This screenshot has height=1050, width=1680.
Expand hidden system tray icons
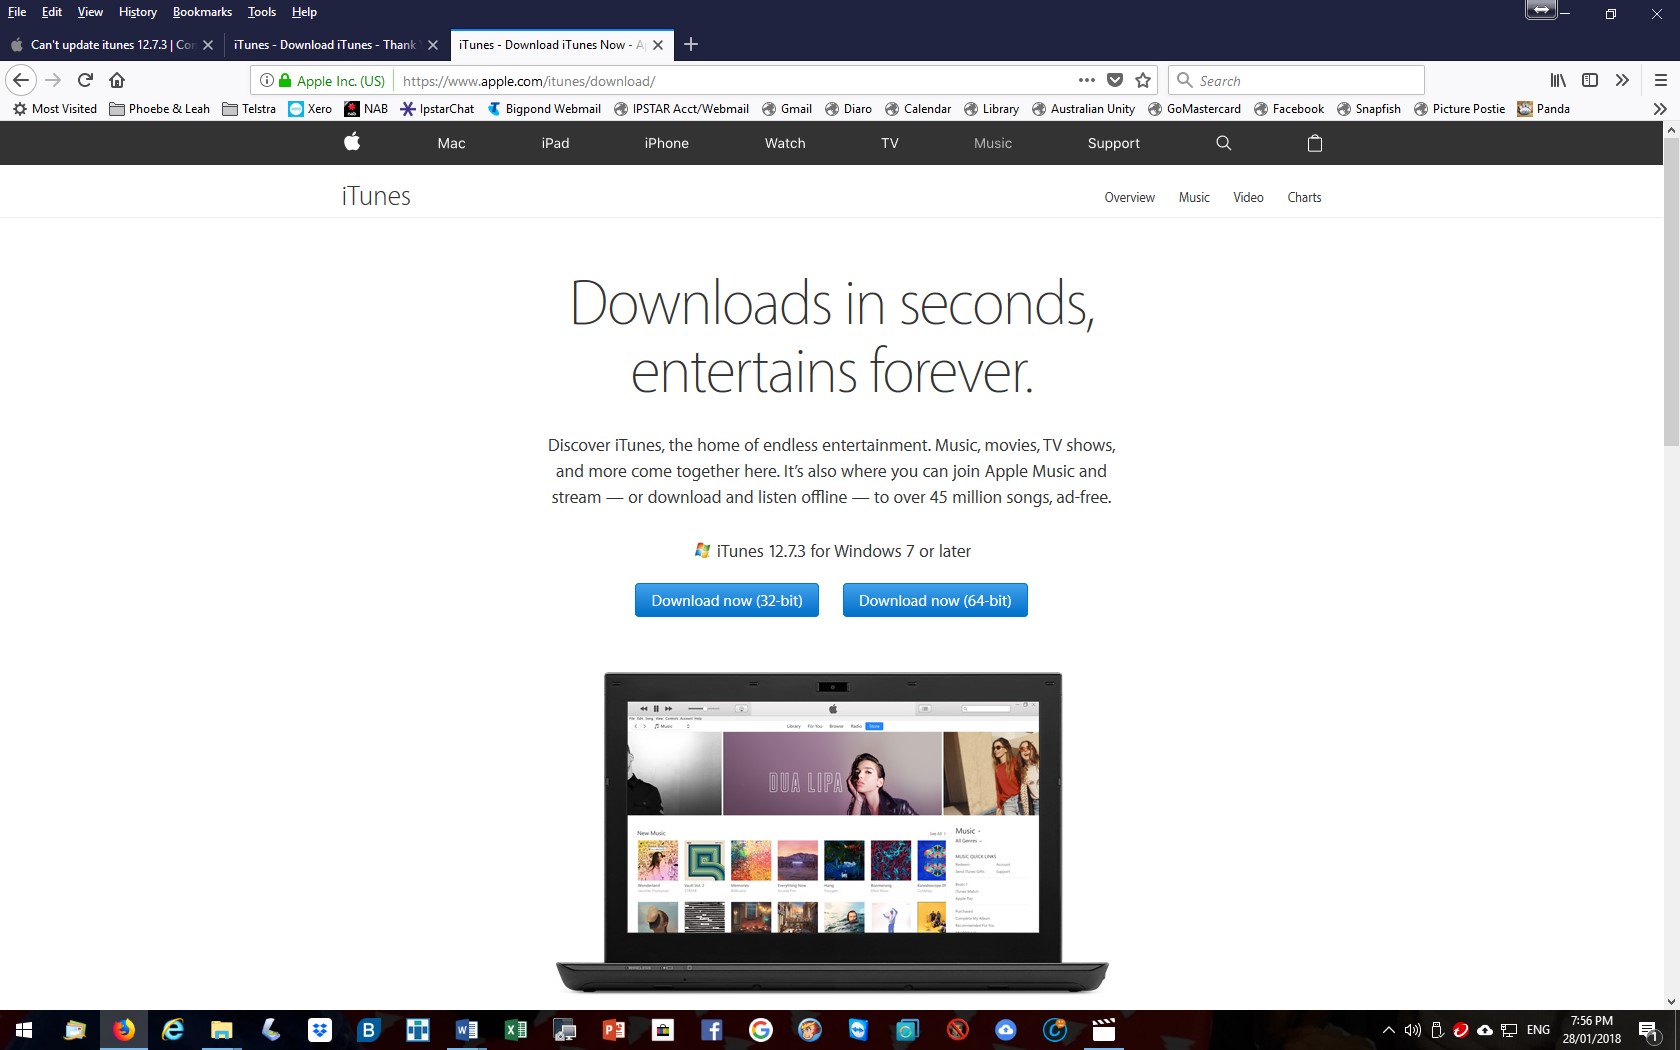[1389, 1030]
